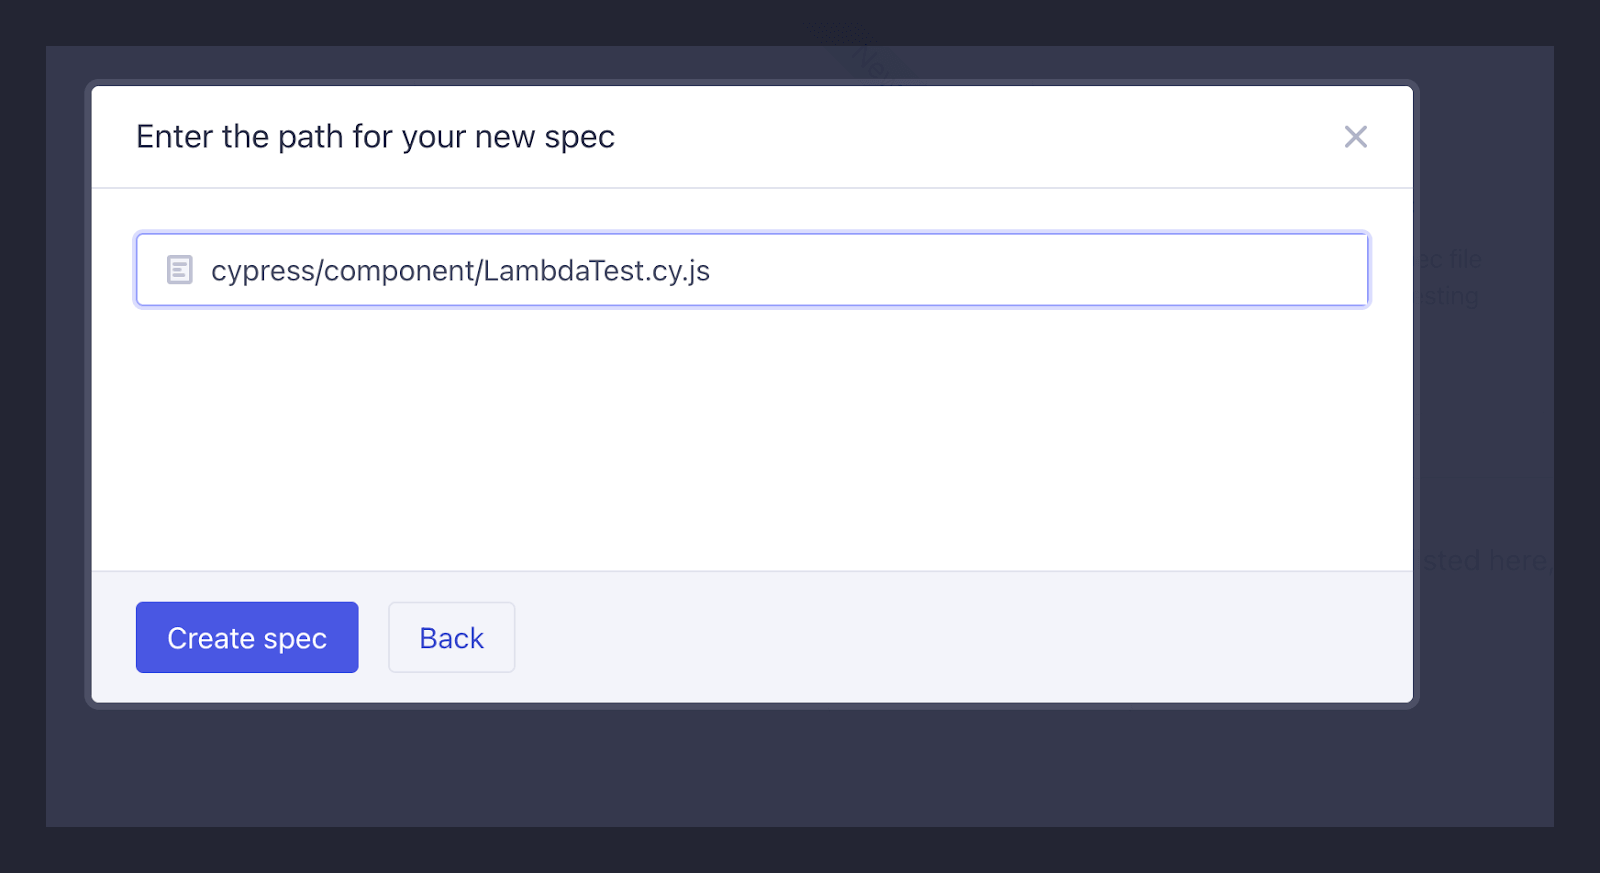Select the blue Create spec label text

[x=246, y=637]
